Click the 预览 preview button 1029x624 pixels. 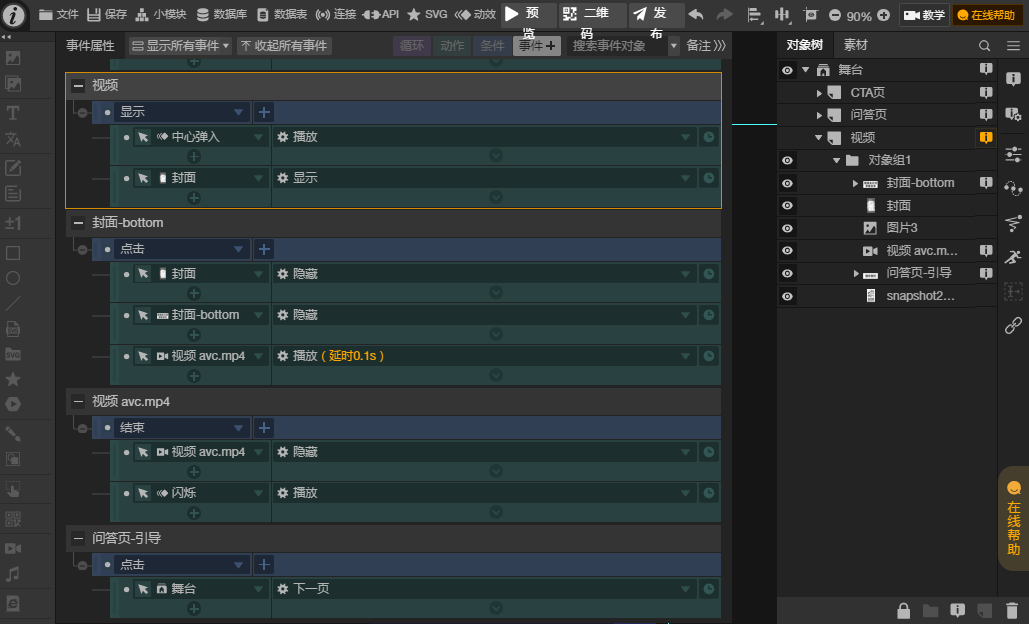point(528,14)
